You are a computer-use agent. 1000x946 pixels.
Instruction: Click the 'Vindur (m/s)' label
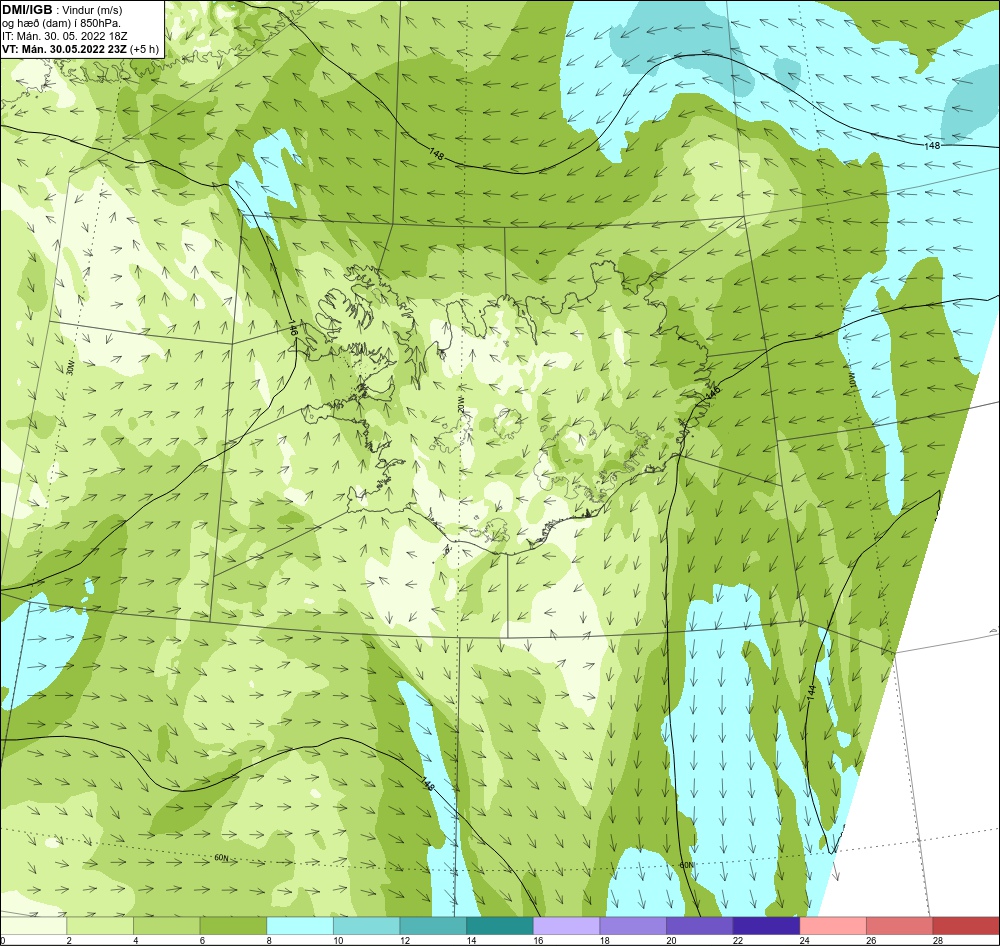tap(92, 11)
